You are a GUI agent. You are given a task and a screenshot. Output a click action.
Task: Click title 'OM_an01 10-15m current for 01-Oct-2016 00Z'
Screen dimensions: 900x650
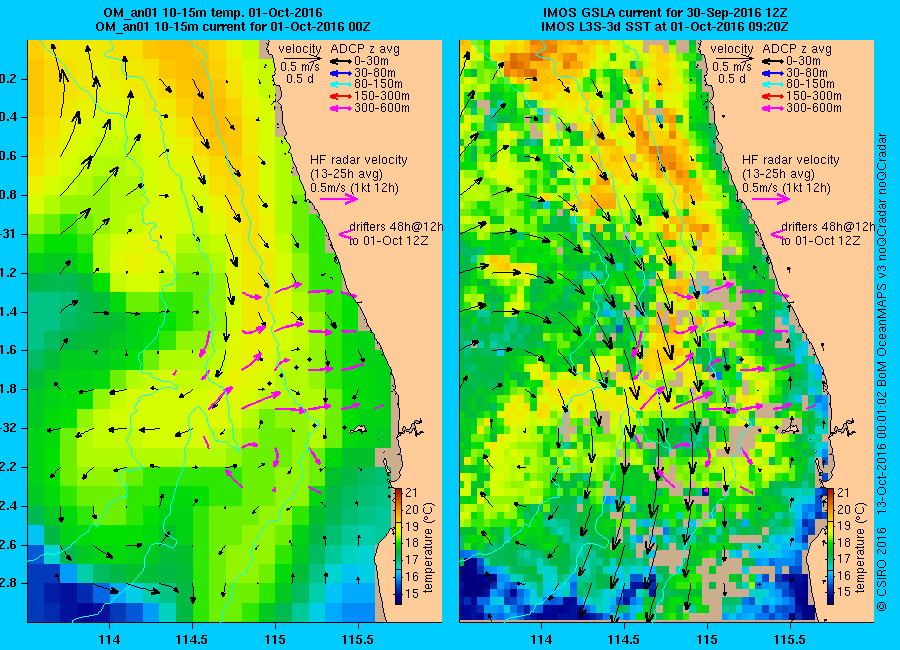tap(233, 27)
